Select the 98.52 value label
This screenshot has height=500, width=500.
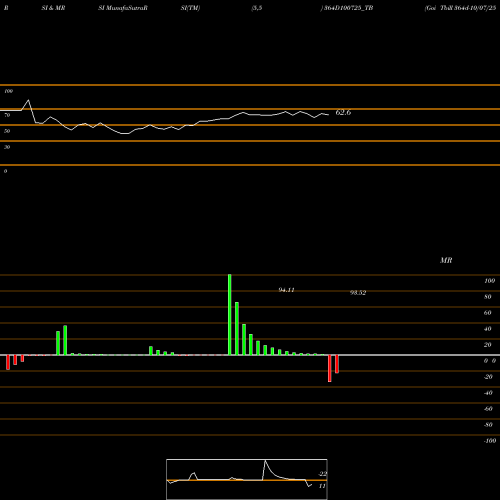(x=358, y=293)
